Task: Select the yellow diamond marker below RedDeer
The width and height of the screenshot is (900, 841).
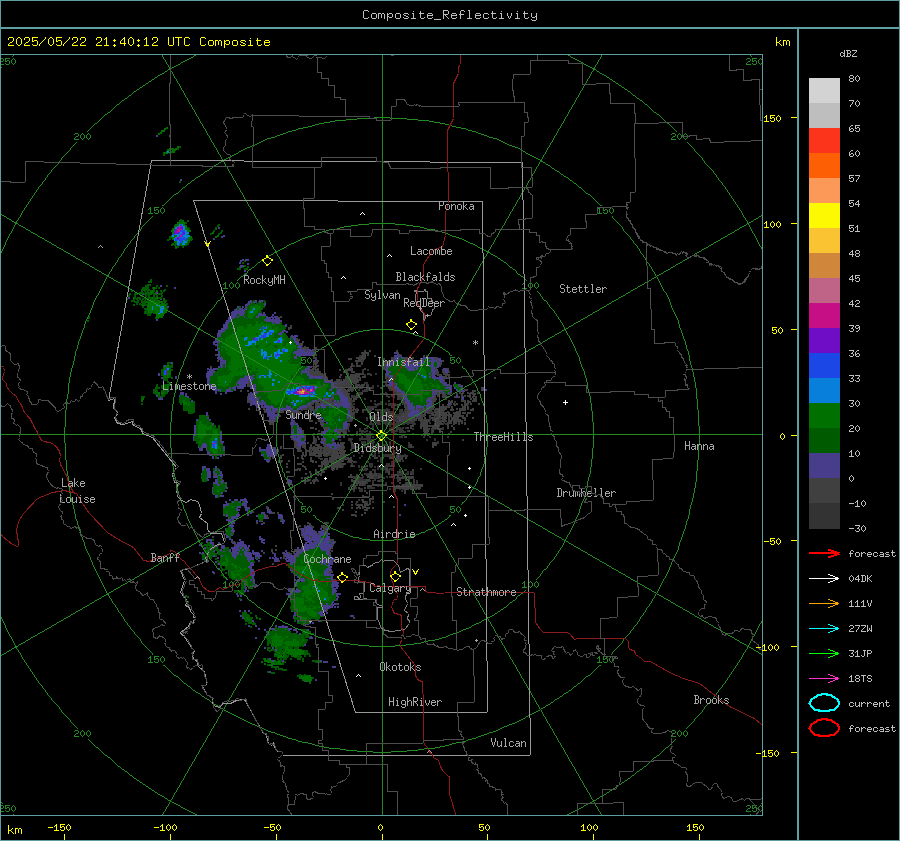Action: [x=412, y=325]
